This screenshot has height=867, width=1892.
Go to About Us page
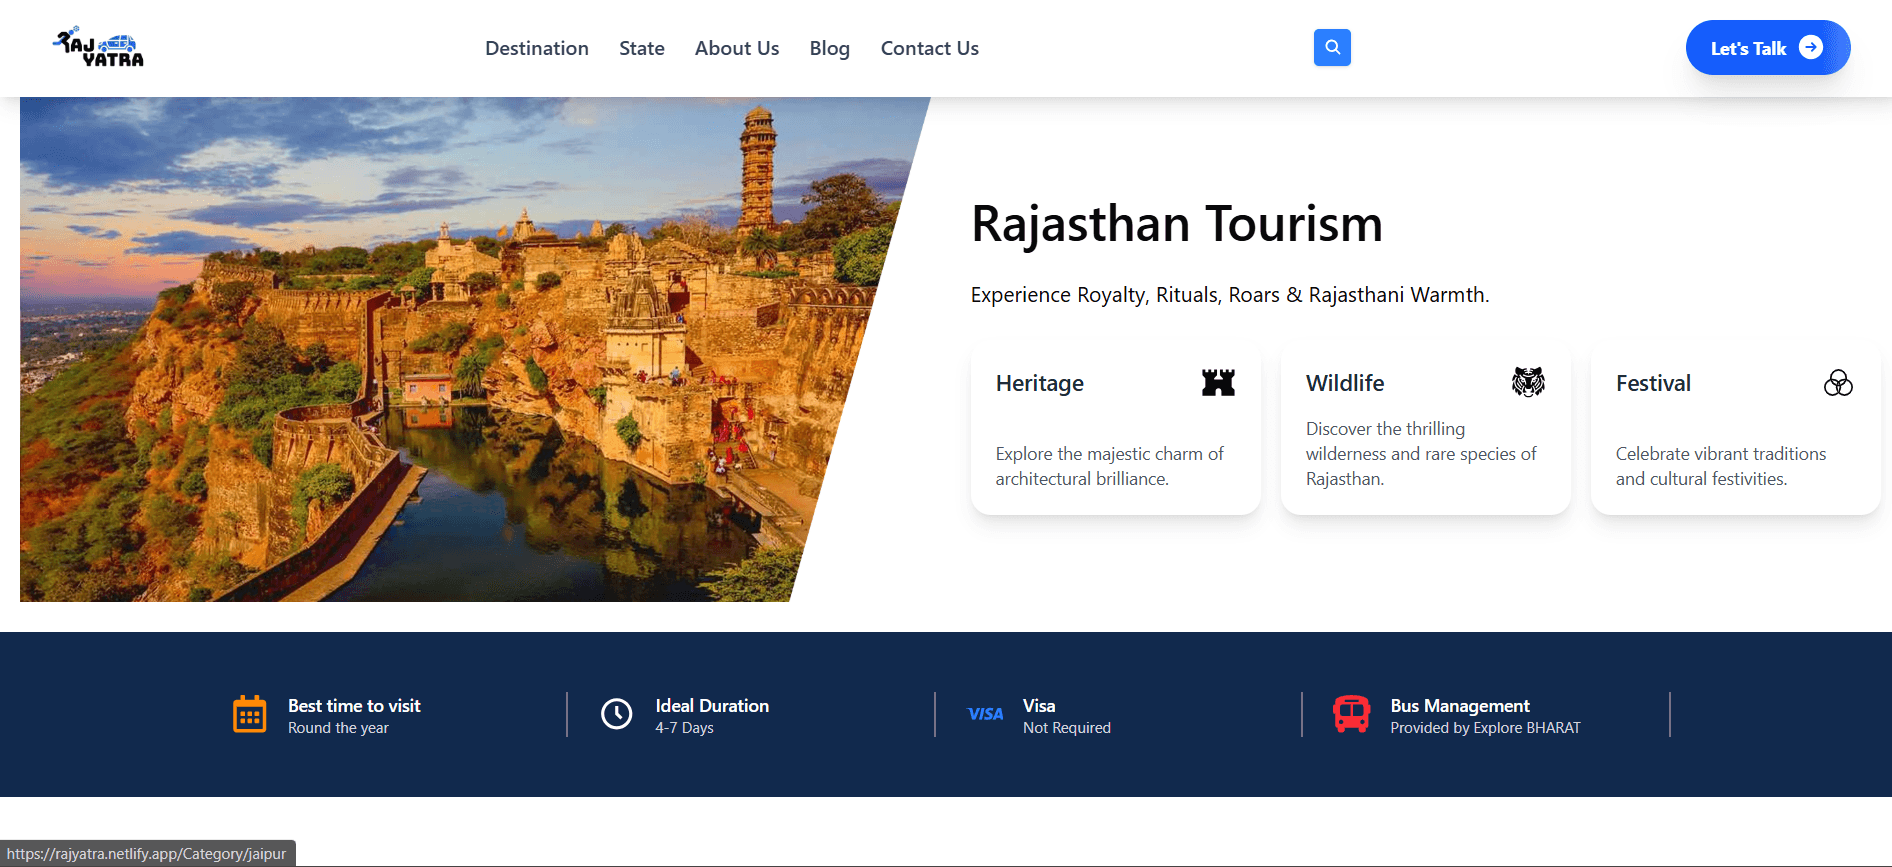(x=736, y=48)
